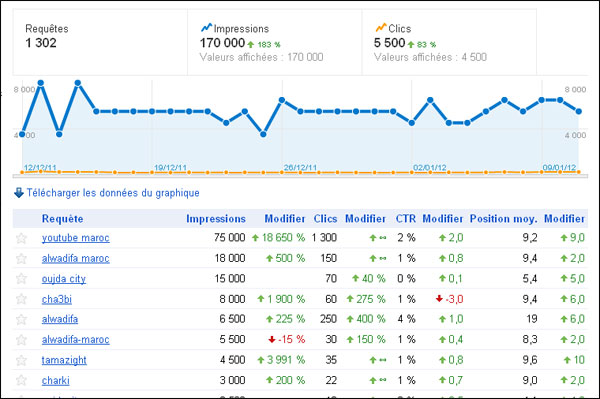Sort by Position moy. column

point(504,219)
